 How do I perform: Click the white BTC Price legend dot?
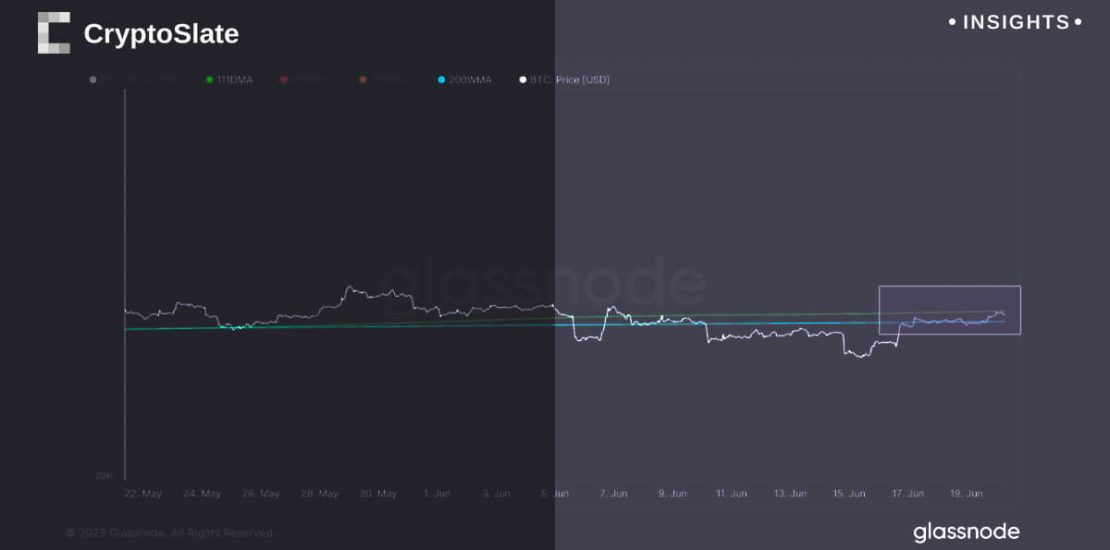point(523,80)
